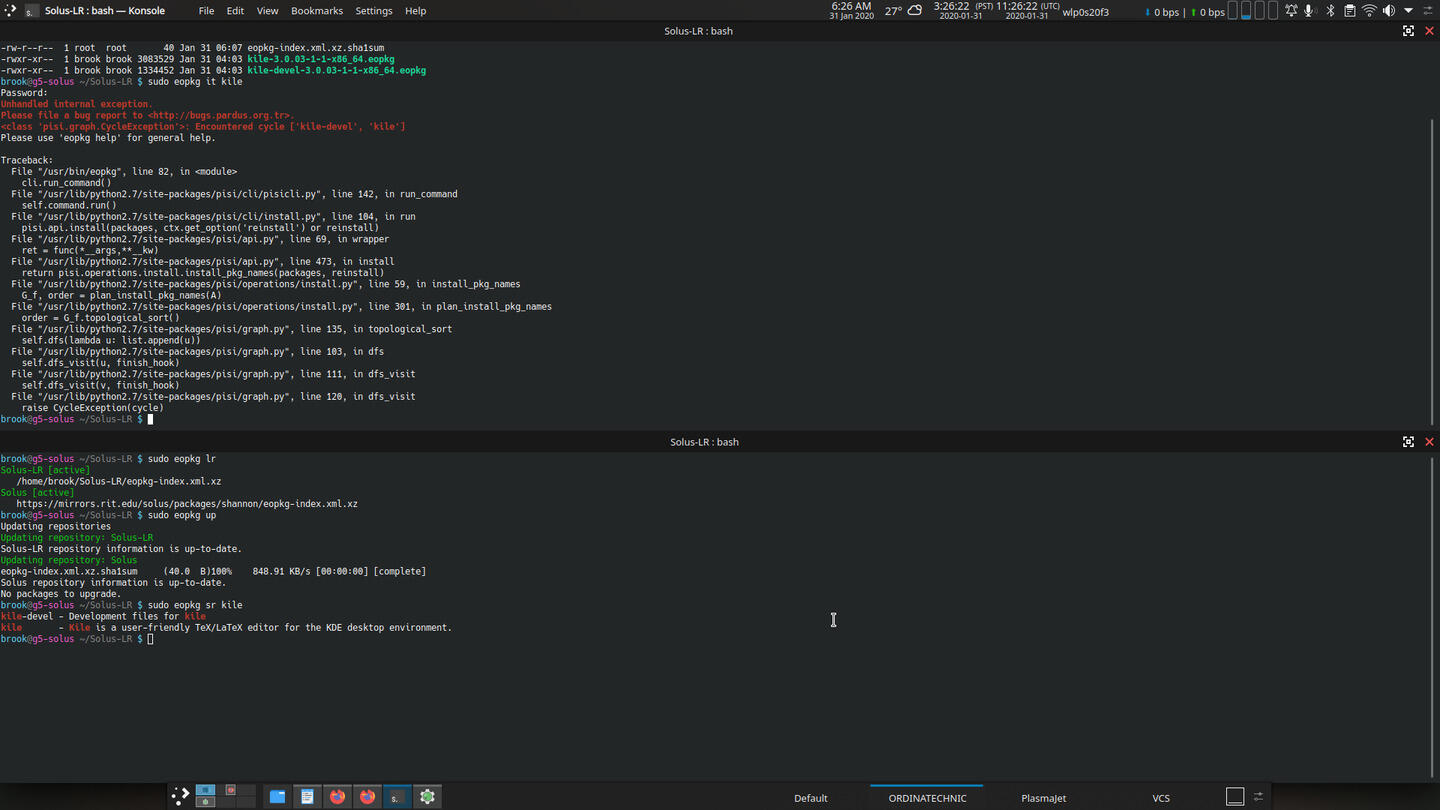This screenshot has height=810, width=1440.
Task: Click the bugs.pardus.org.tr URL in the error
Action: coord(218,115)
